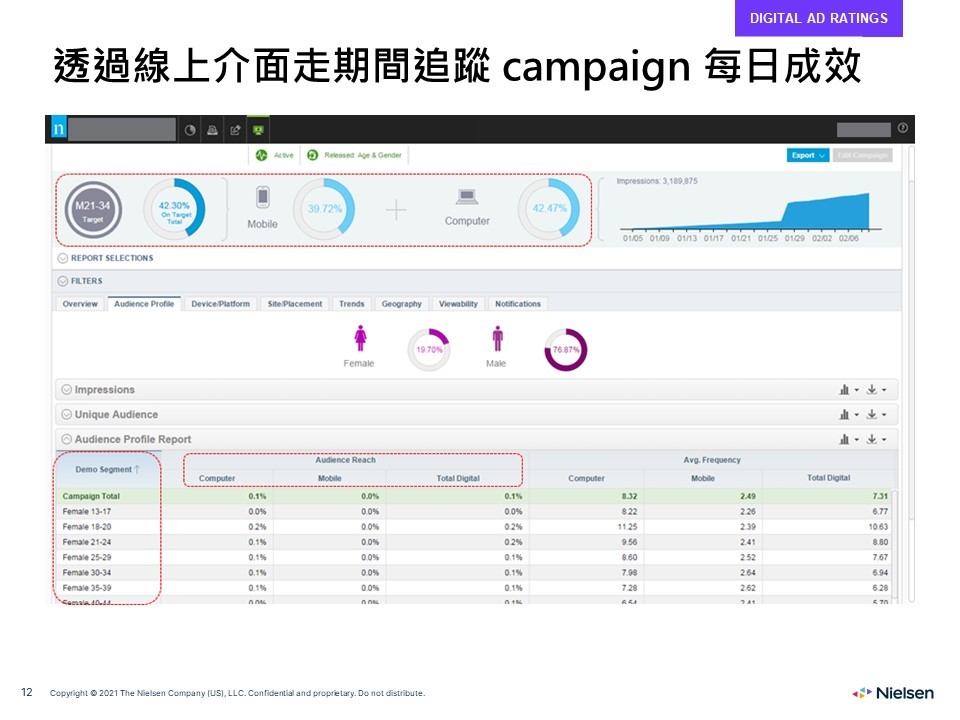
Task: Click the 42.30% On Target donut
Action: (x=174, y=209)
